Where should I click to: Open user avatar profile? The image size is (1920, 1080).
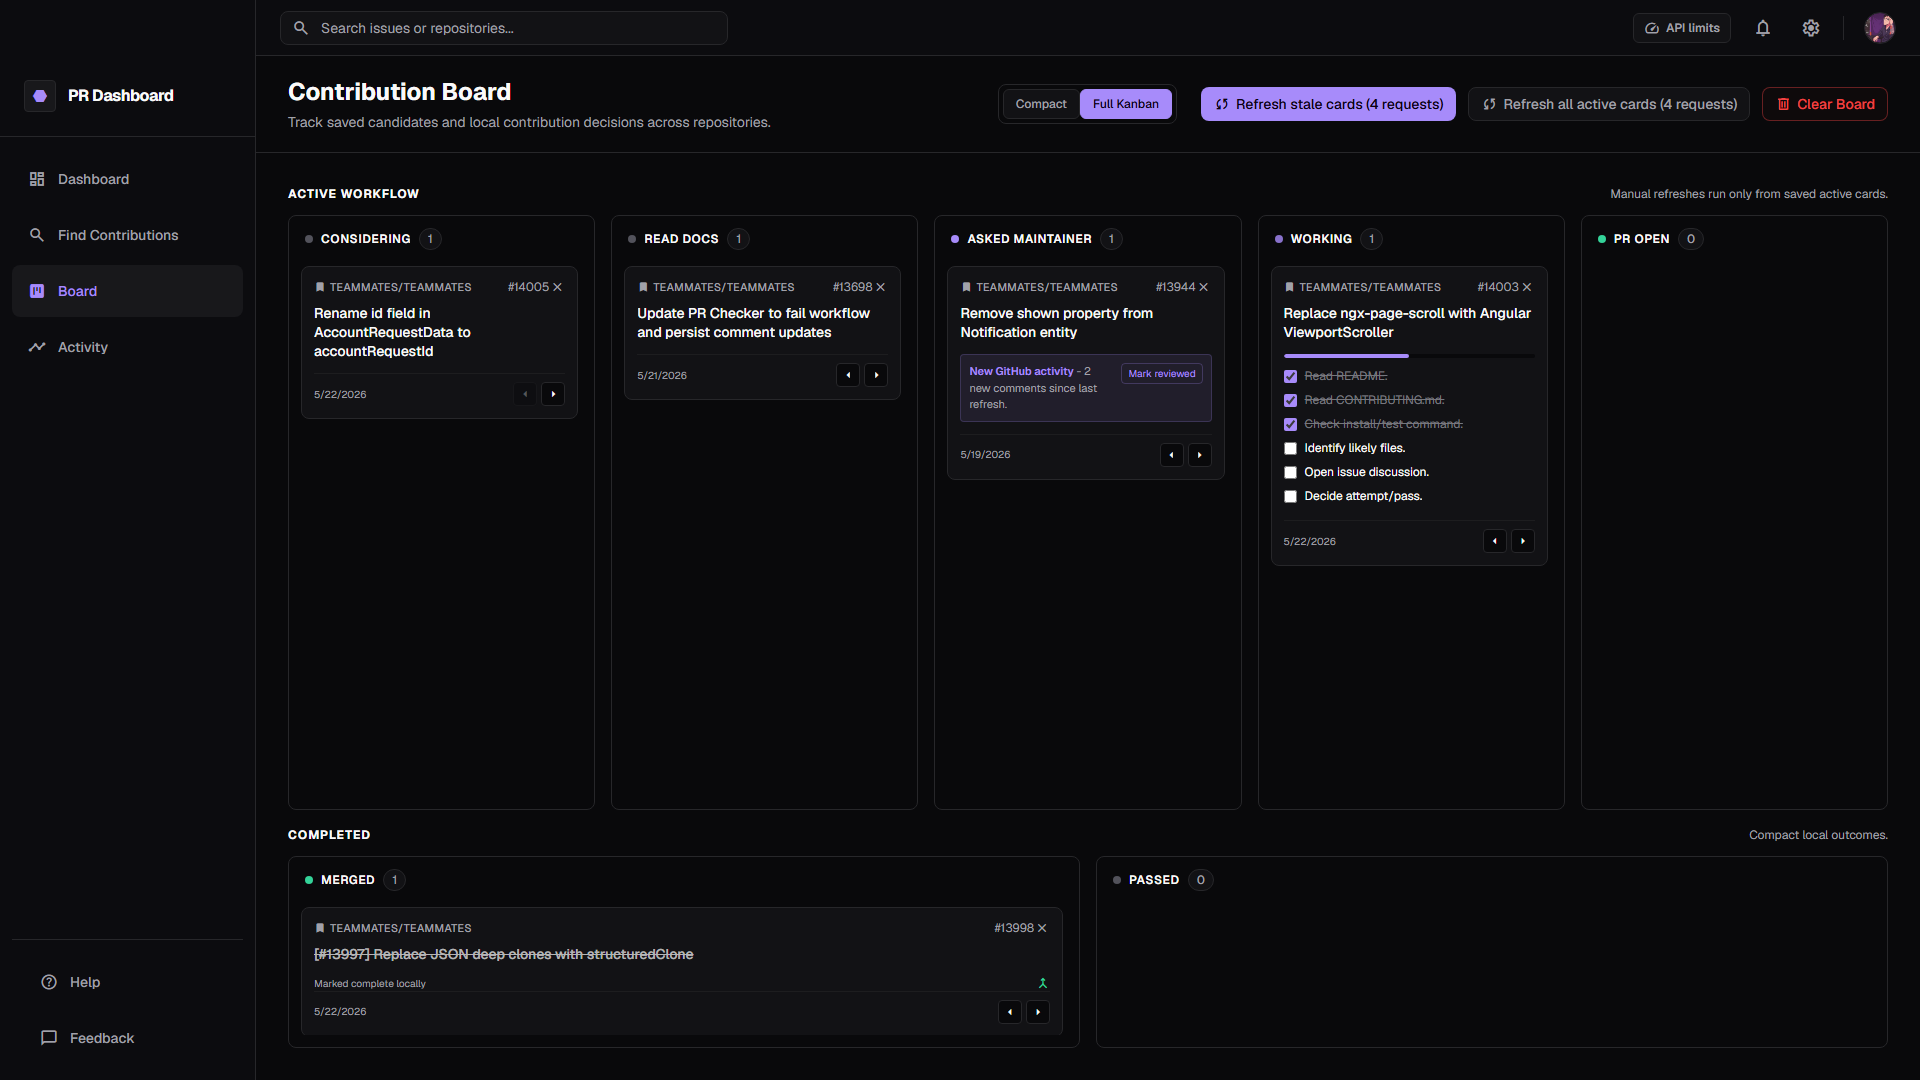coord(1879,28)
